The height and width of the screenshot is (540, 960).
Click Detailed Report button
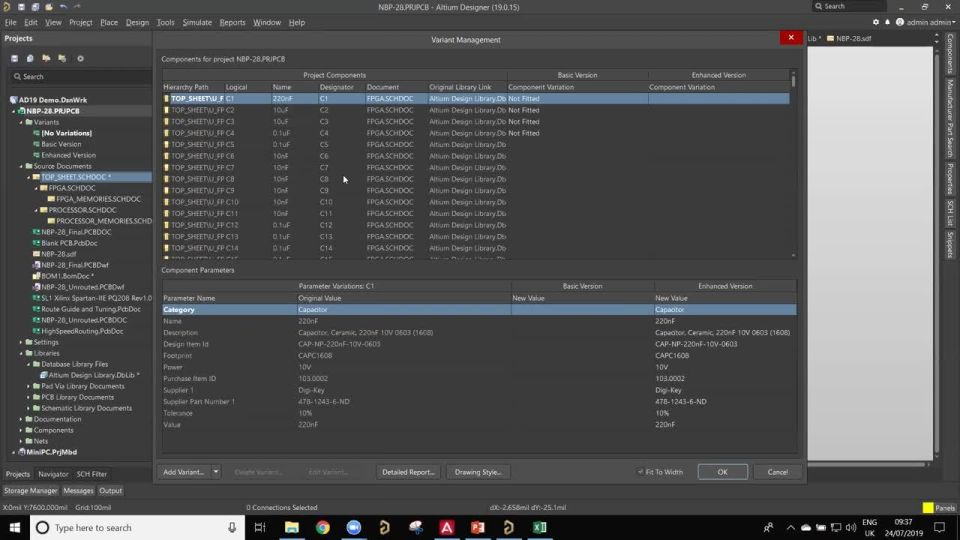408,472
